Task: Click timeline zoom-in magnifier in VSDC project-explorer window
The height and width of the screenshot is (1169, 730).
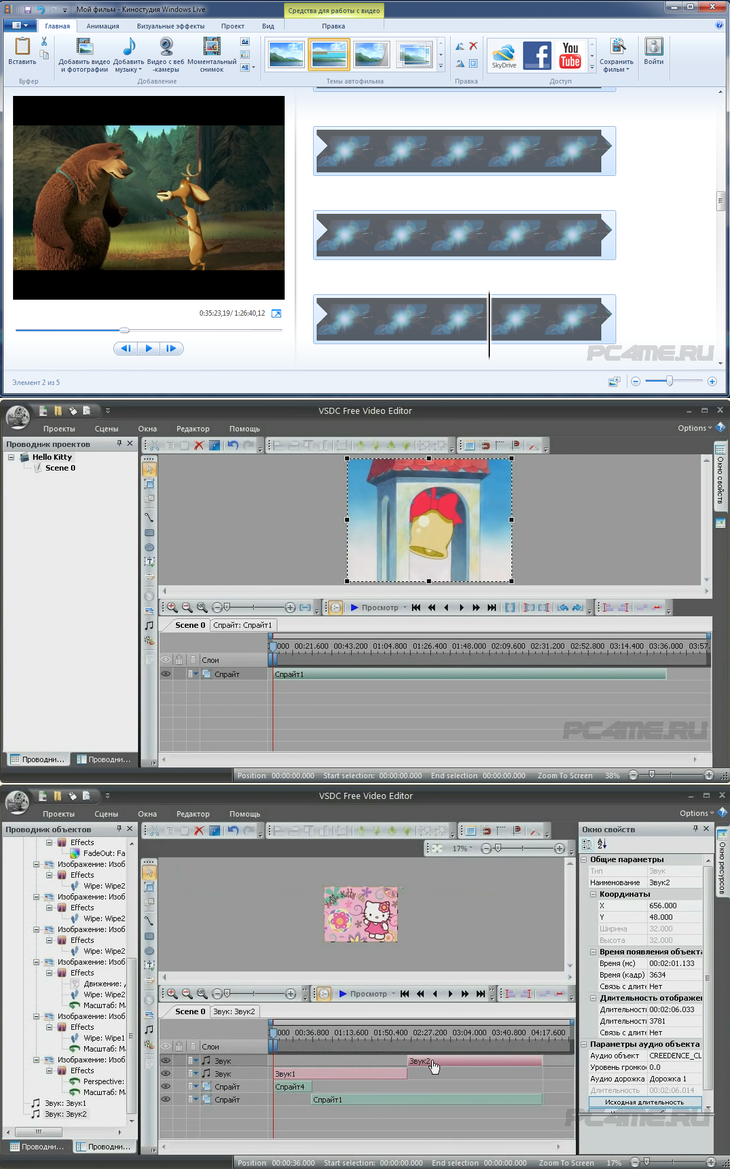Action: [x=172, y=608]
